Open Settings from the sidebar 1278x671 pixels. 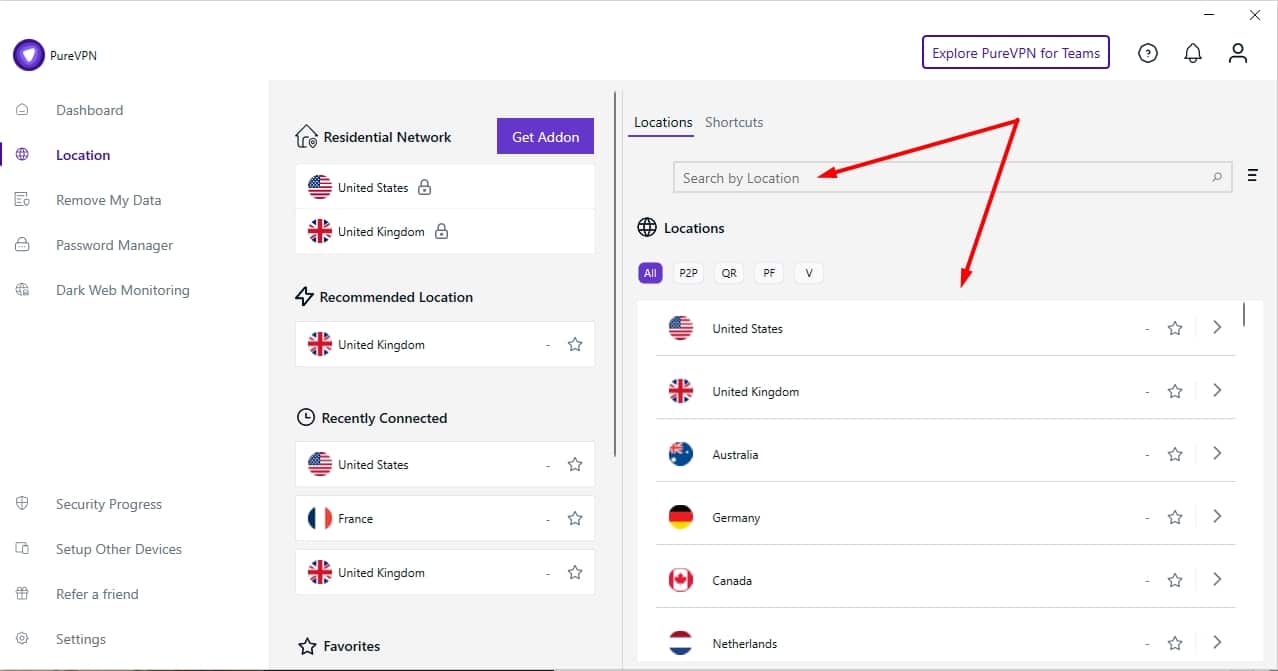click(80, 639)
